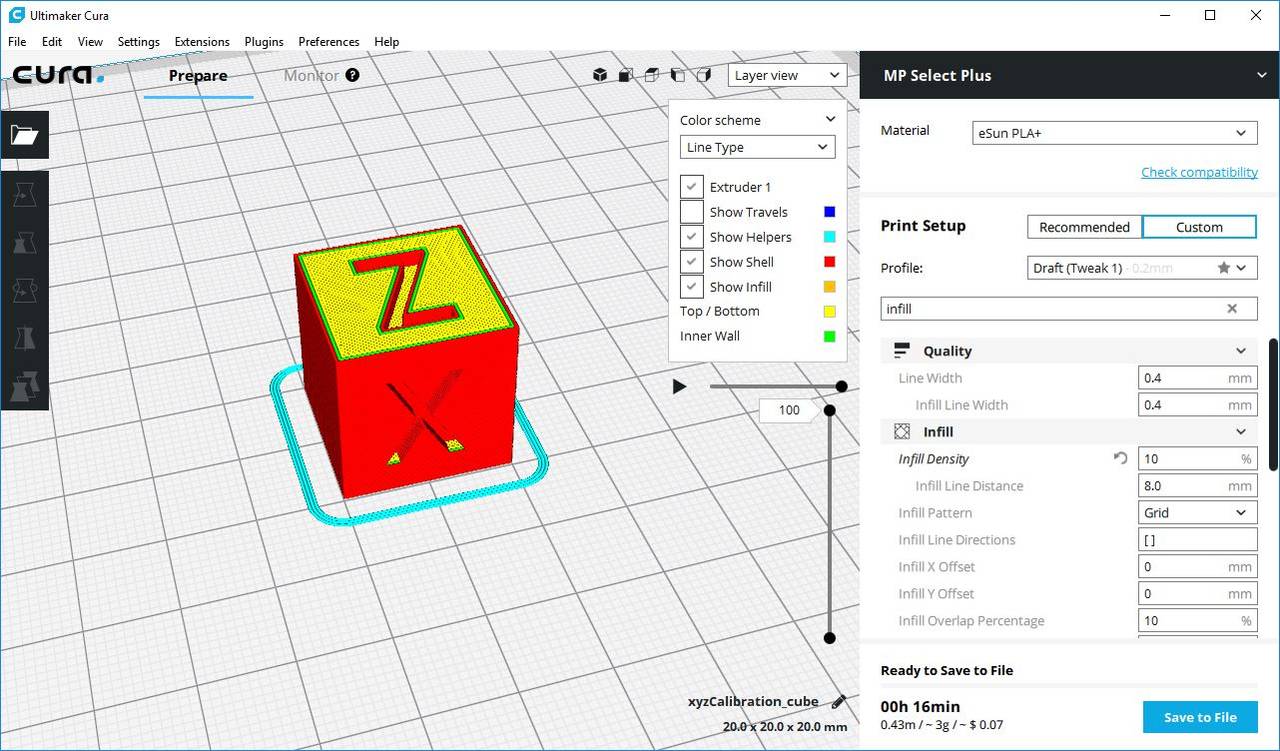Open Check compatibility link
The width and height of the screenshot is (1280, 751).
tap(1199, 172)
